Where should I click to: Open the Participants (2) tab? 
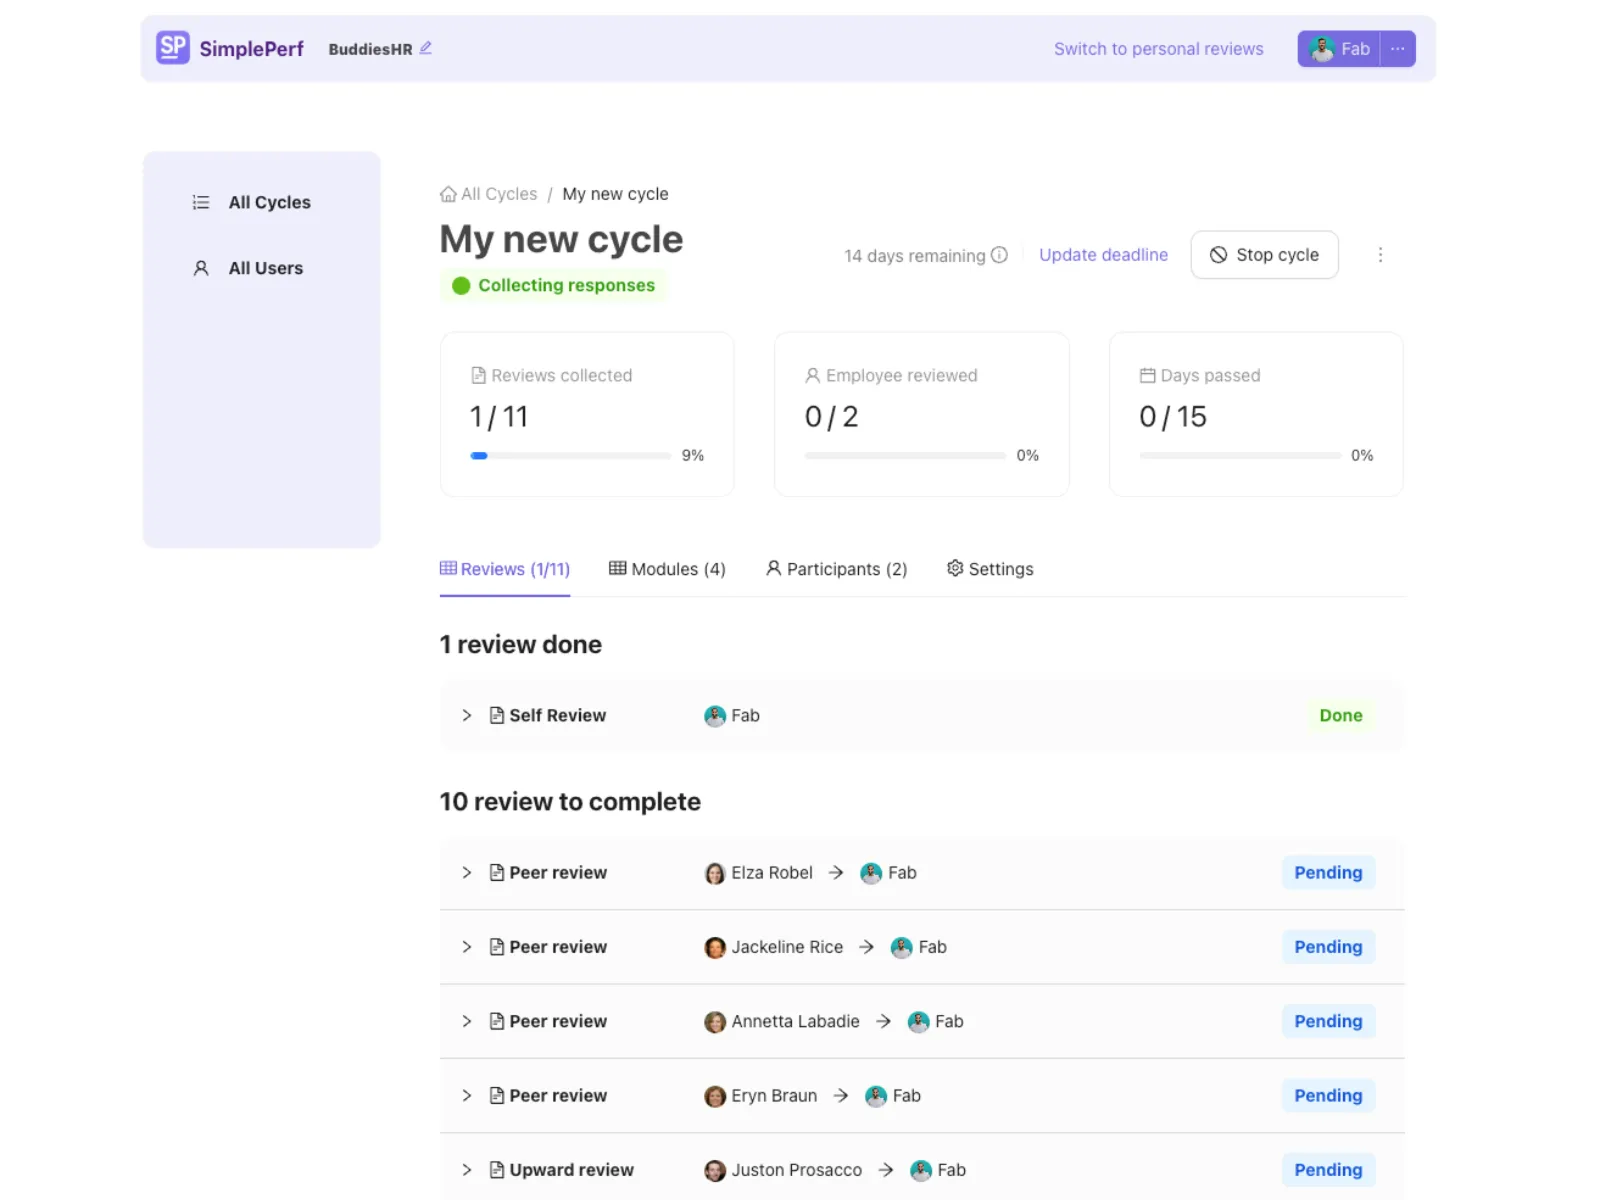(x=836, y=569)
